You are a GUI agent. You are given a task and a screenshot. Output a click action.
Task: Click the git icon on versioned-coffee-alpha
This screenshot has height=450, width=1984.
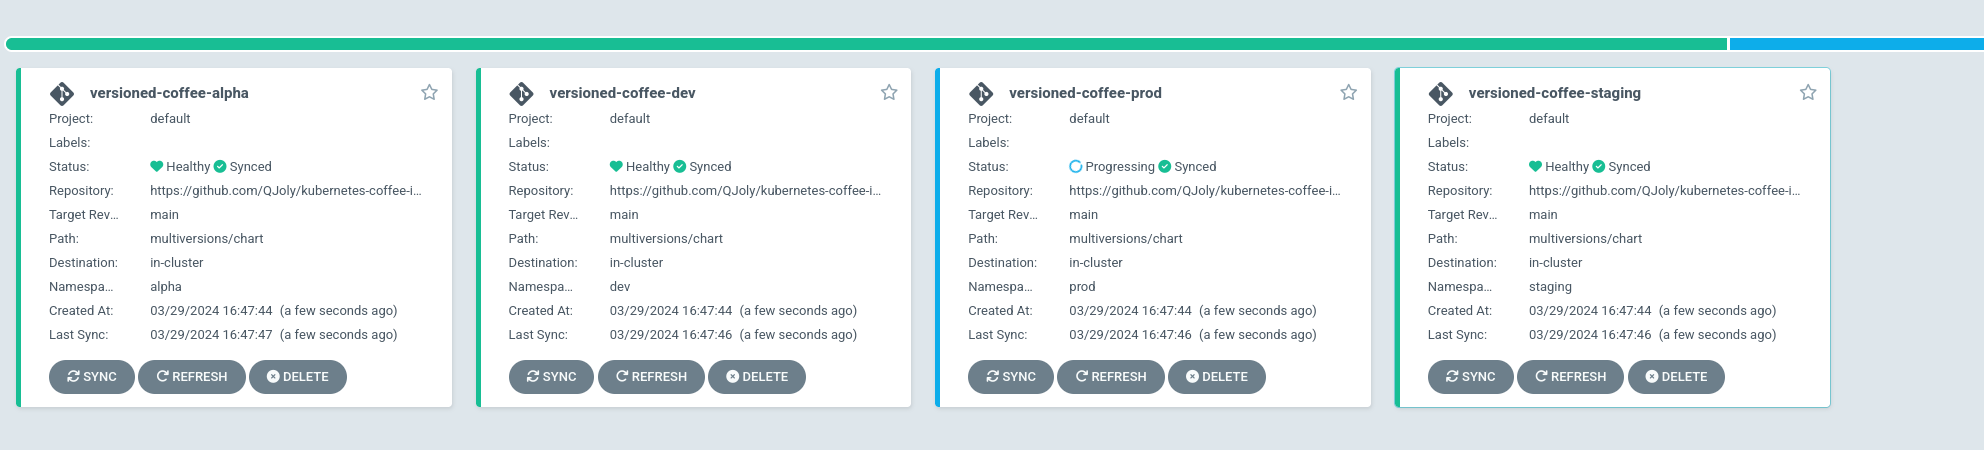[x=62, y=94]
